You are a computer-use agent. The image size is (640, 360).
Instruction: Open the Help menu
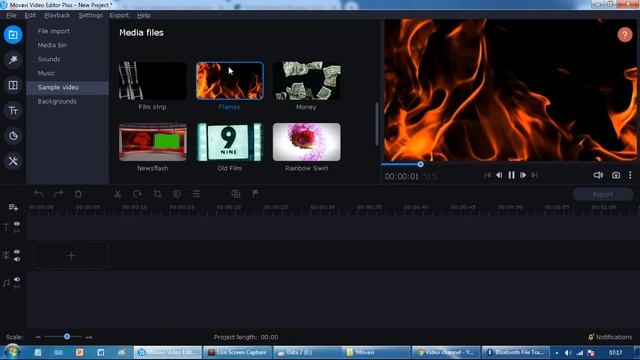coord(144,15)
